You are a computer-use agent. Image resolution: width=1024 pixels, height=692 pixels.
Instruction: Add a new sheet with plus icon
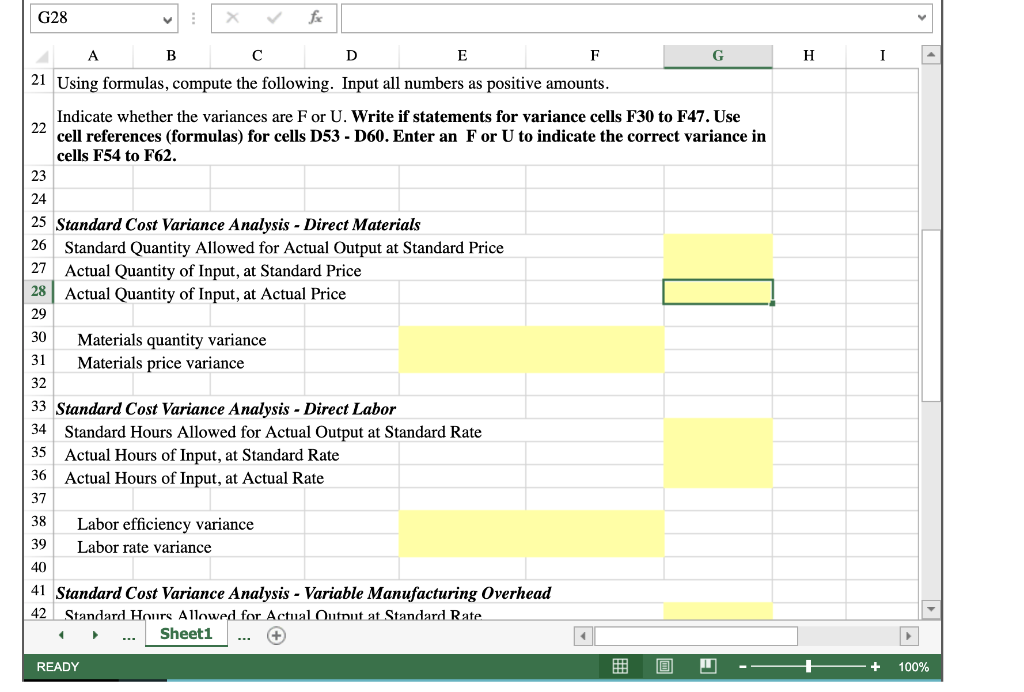[x=276, y=635]
